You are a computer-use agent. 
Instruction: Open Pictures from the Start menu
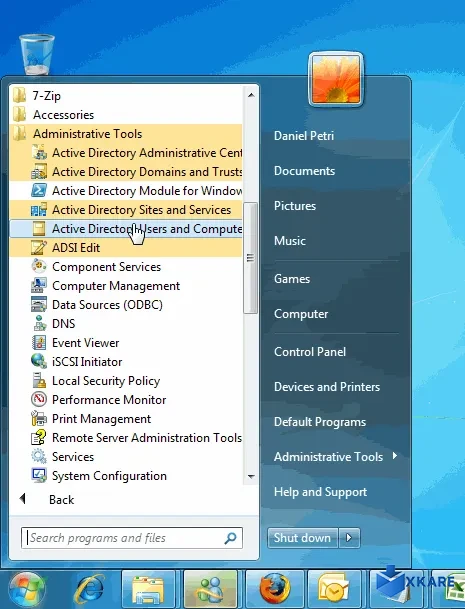click(295, 205)
